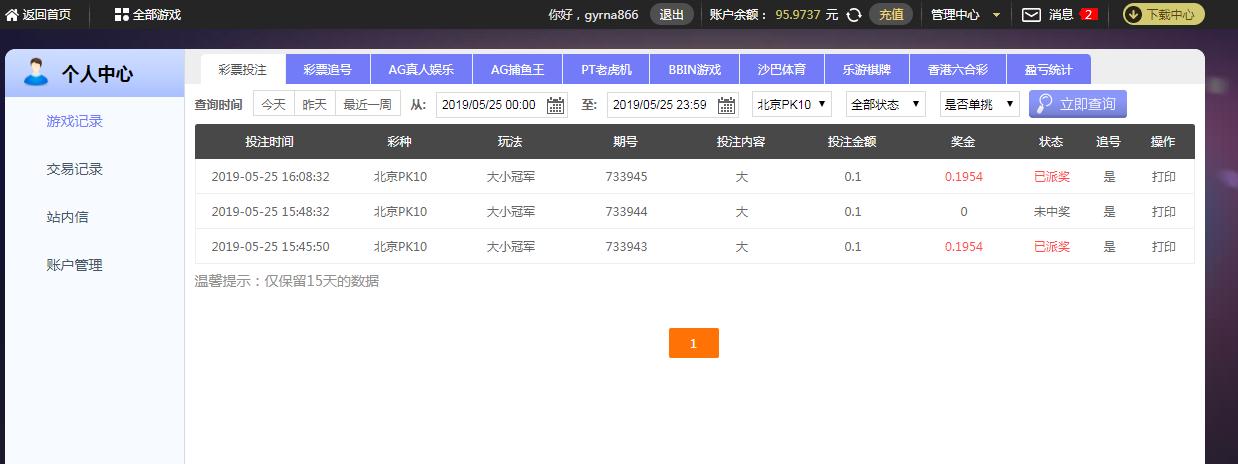Select 游戏记录 in the sidebar
The height and width of the screenshot is (464, 1238).
coord(75,121)
